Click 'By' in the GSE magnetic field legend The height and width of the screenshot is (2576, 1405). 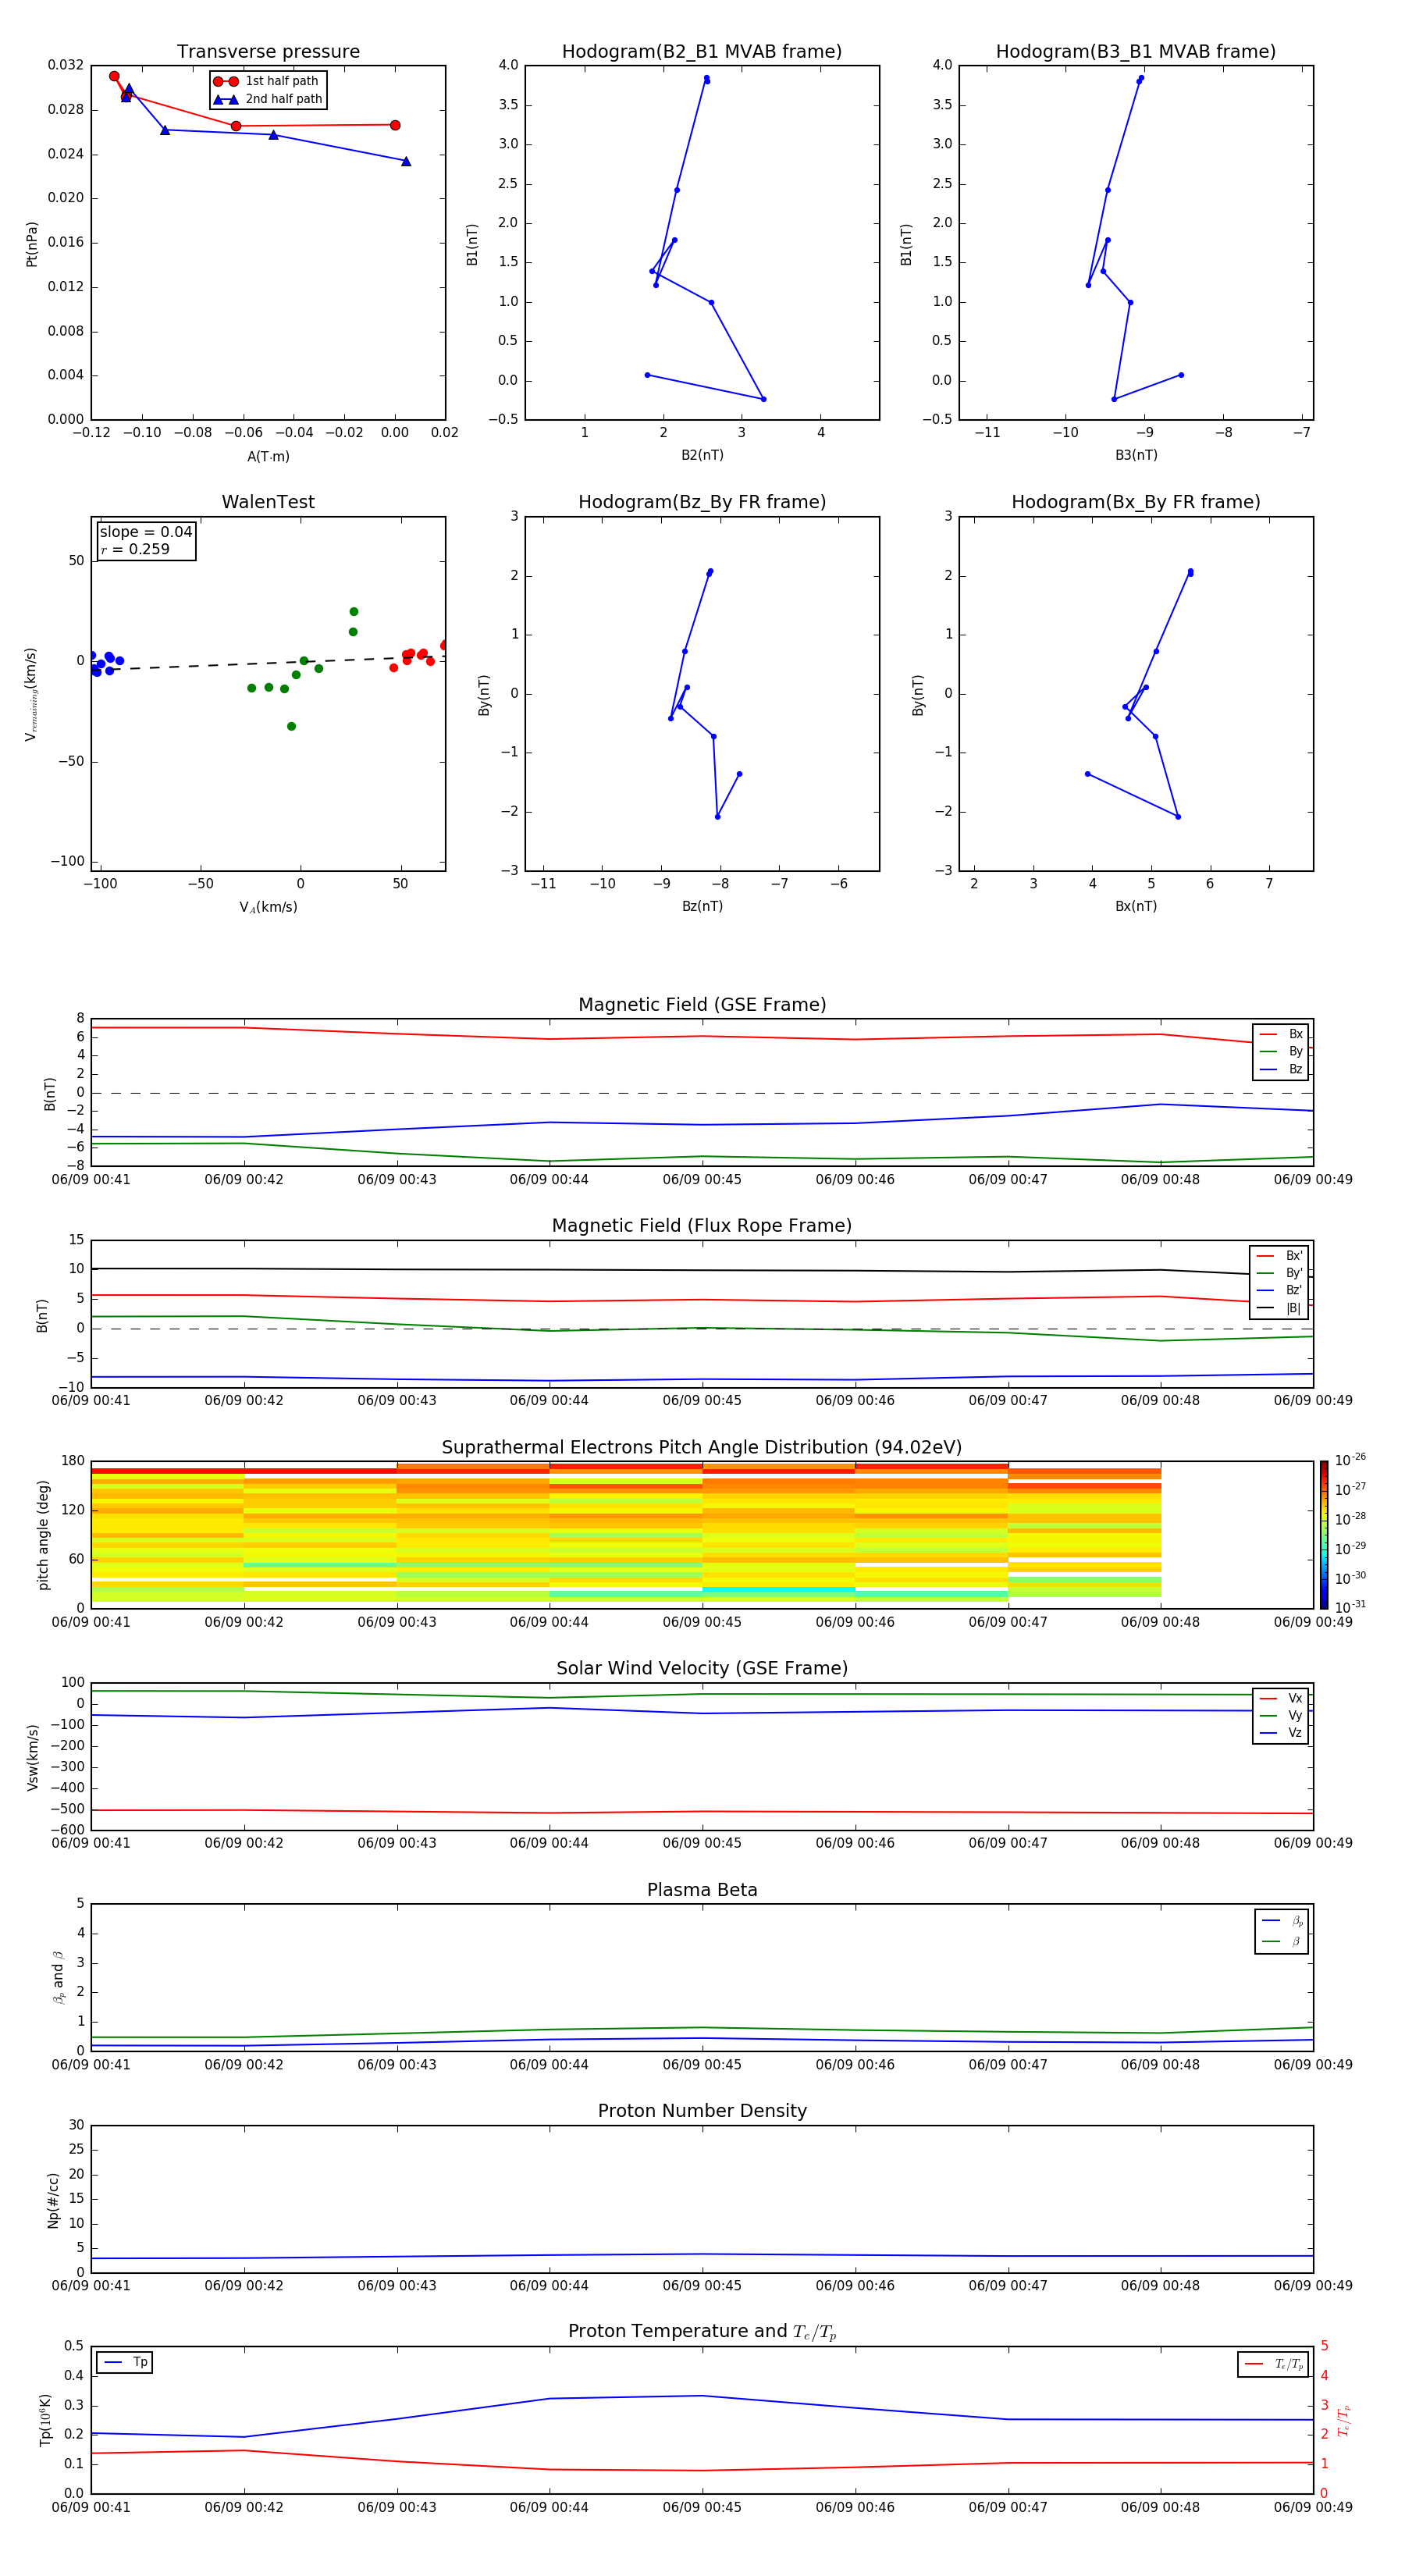click(1281, 1051)
